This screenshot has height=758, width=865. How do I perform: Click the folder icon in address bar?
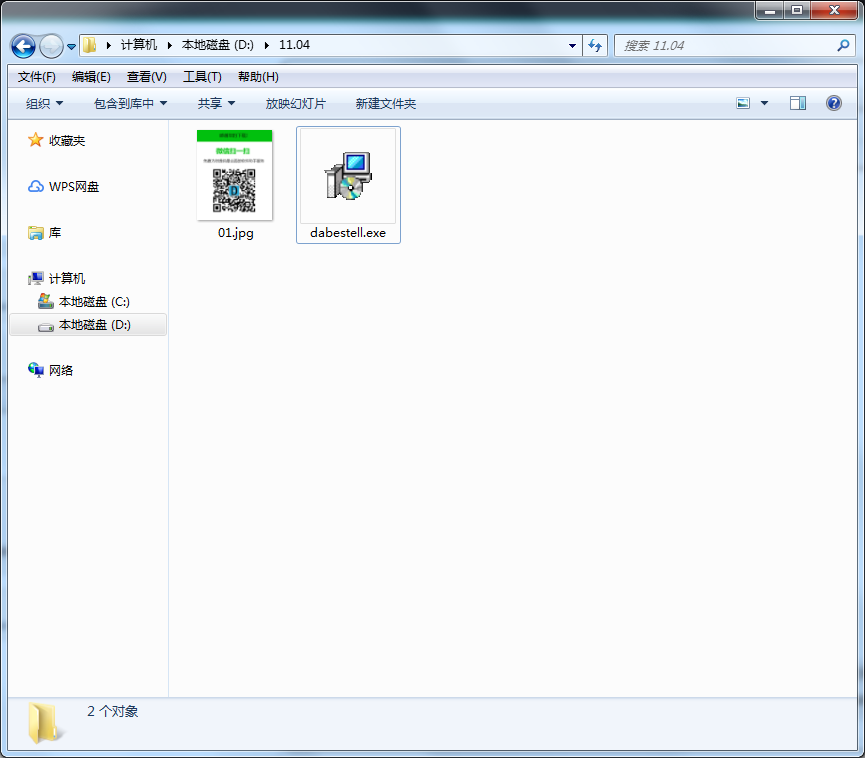pyautogui.click(x=90, y=45)
